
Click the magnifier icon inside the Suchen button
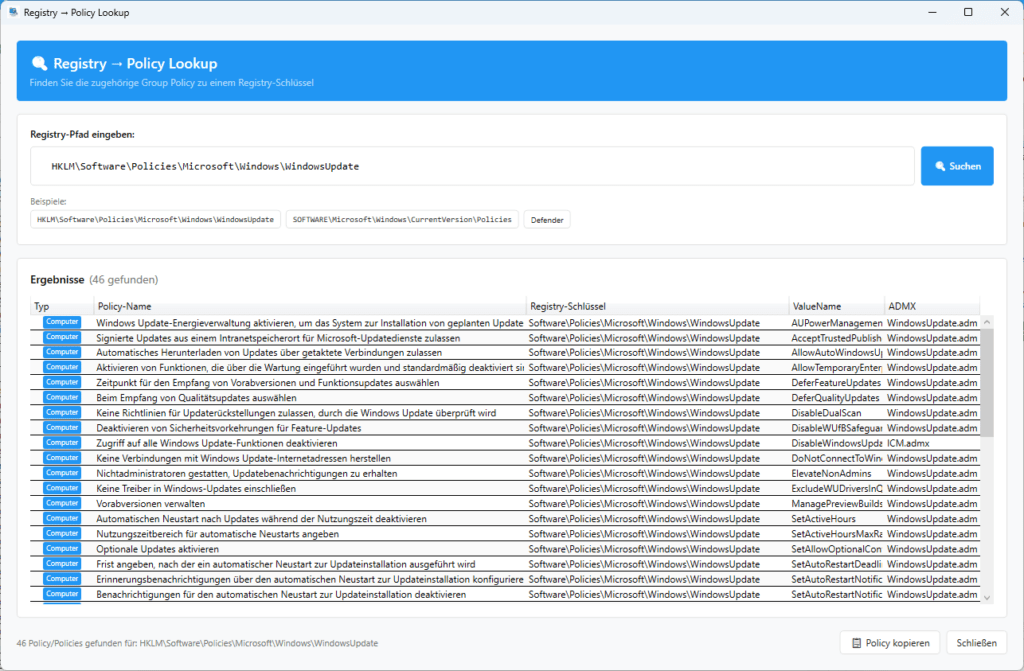click(x=938, y=165)
